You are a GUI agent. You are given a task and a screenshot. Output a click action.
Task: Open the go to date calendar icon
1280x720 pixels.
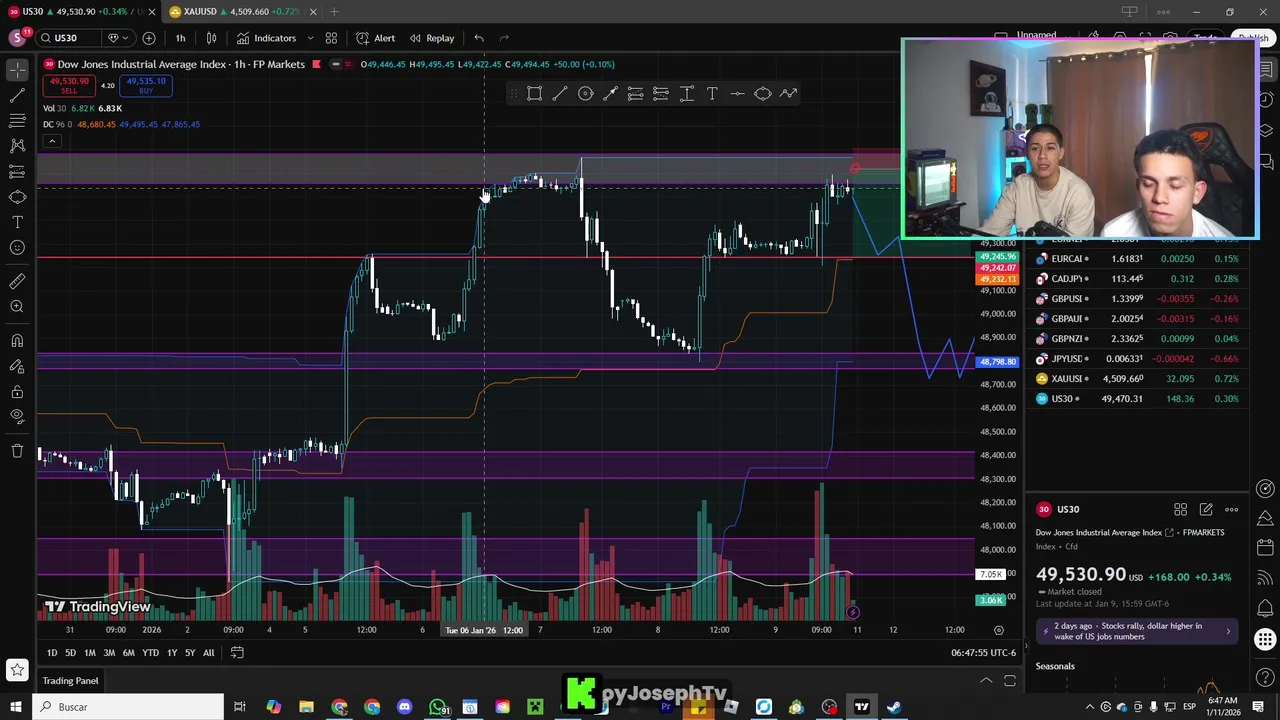(237, 653)
